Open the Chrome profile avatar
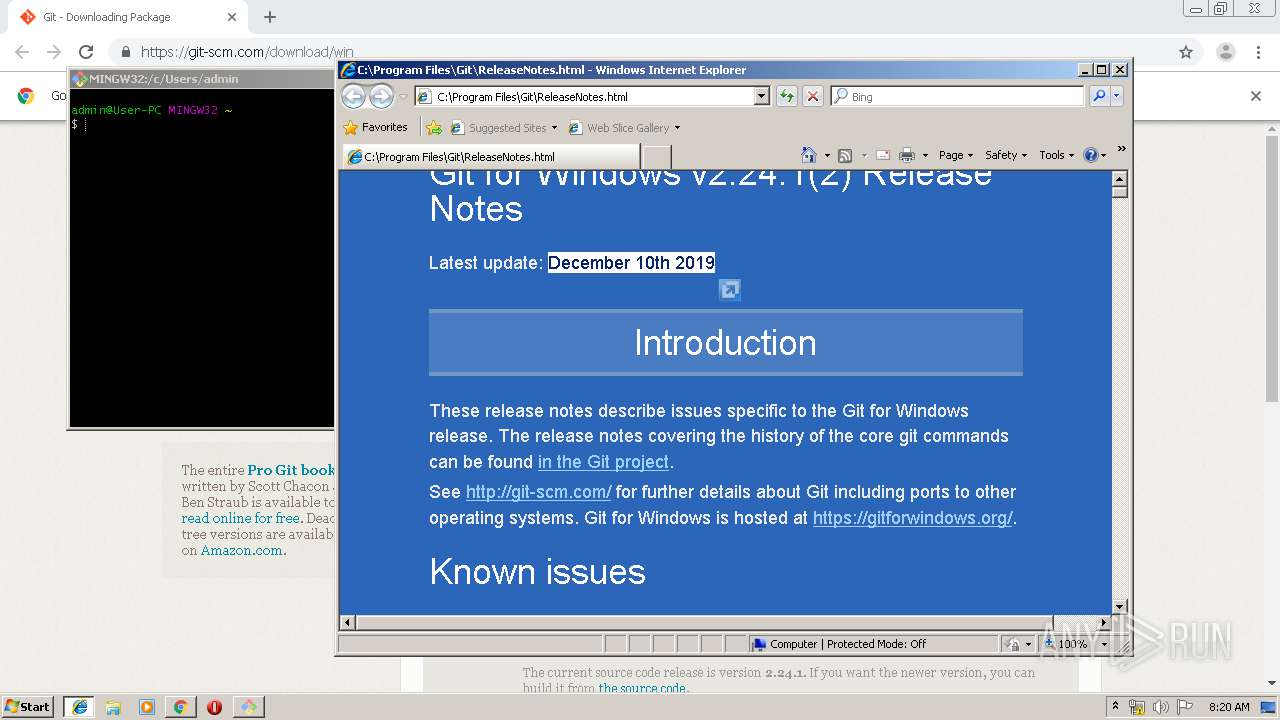This screenshot has width=1280, height=720. pyautogui.click(x=1225, y=52)
